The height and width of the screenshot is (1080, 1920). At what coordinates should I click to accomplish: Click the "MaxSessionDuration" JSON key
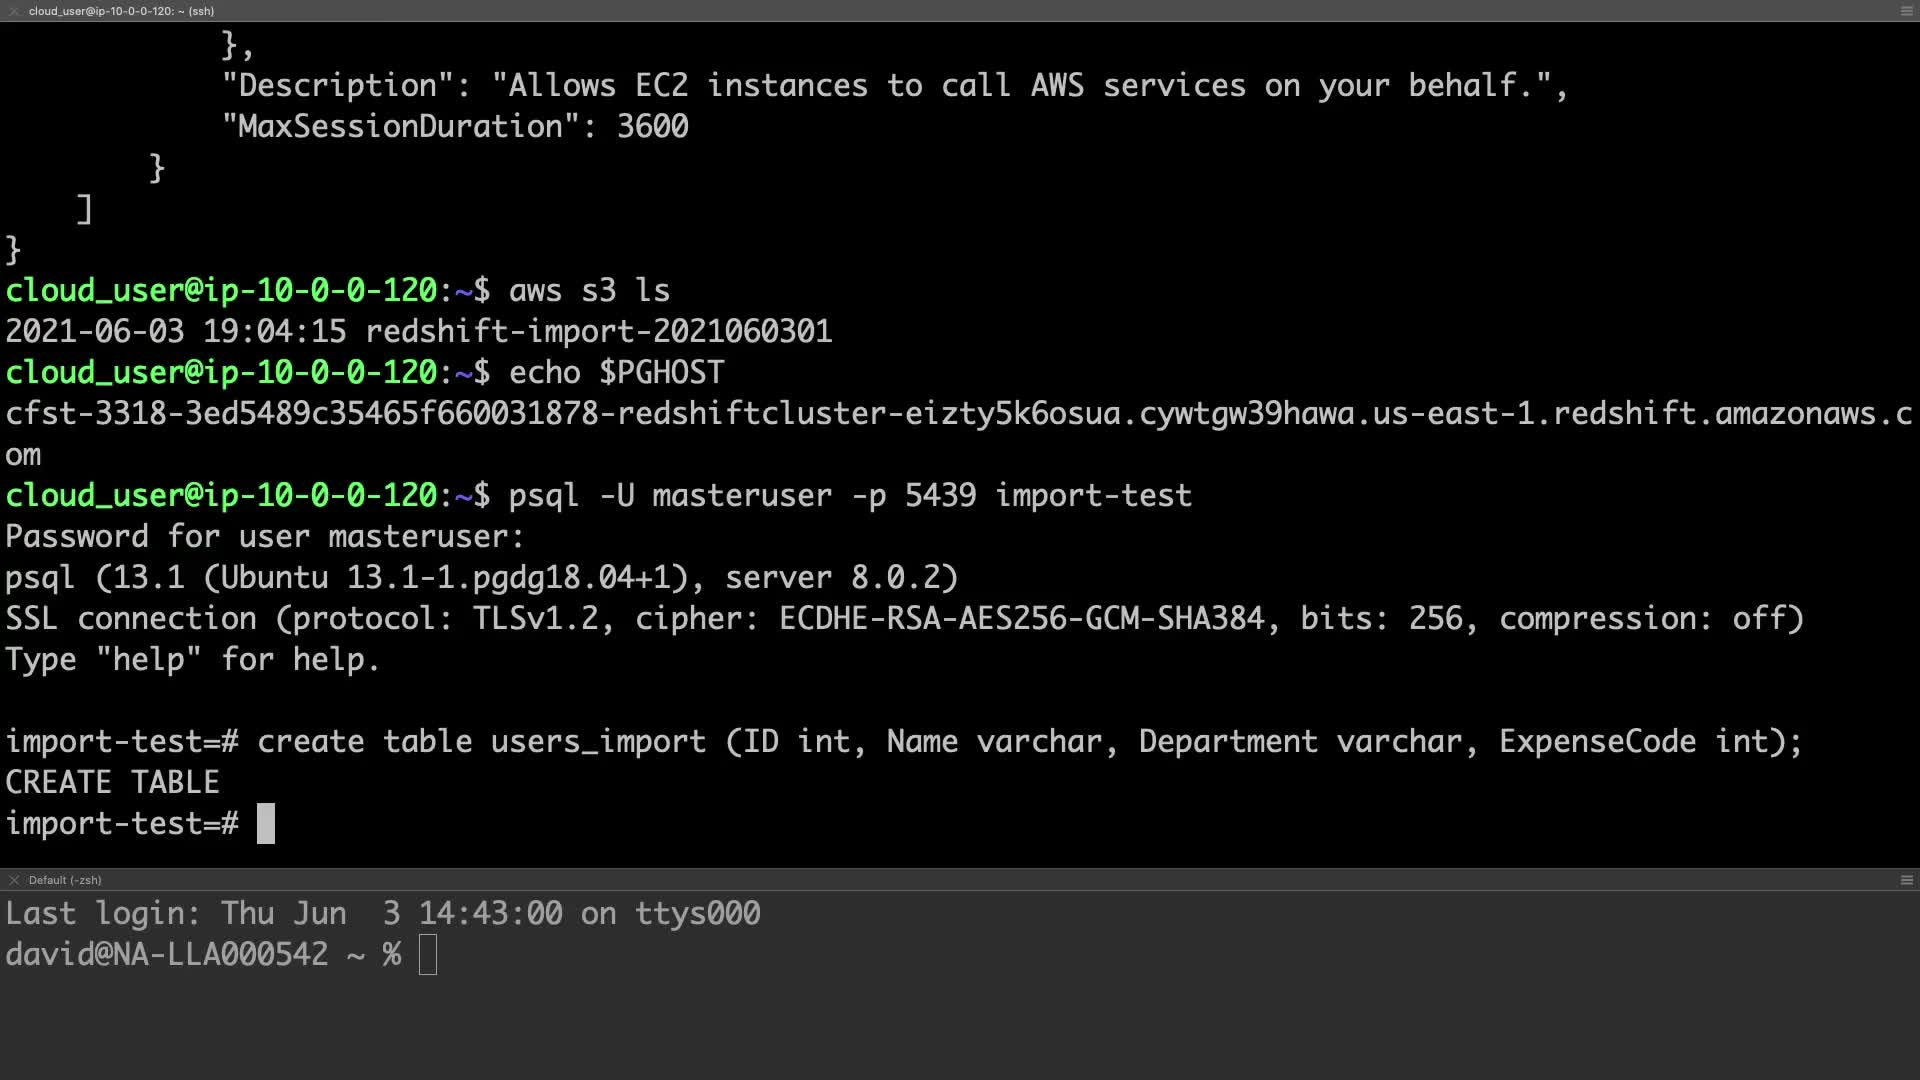(401, 127)
